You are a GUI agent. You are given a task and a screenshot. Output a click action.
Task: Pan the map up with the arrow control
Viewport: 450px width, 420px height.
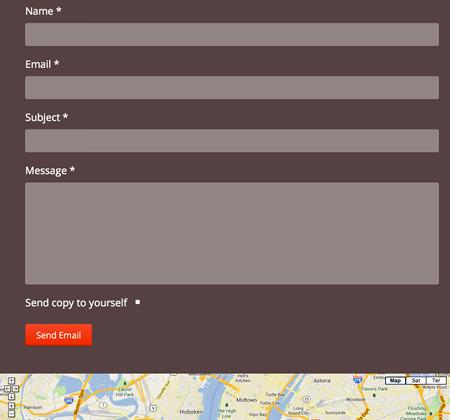tap(12, 381)
